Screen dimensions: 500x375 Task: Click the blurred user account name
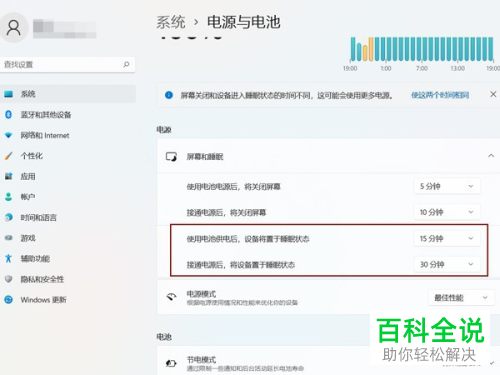click(64, 29)
